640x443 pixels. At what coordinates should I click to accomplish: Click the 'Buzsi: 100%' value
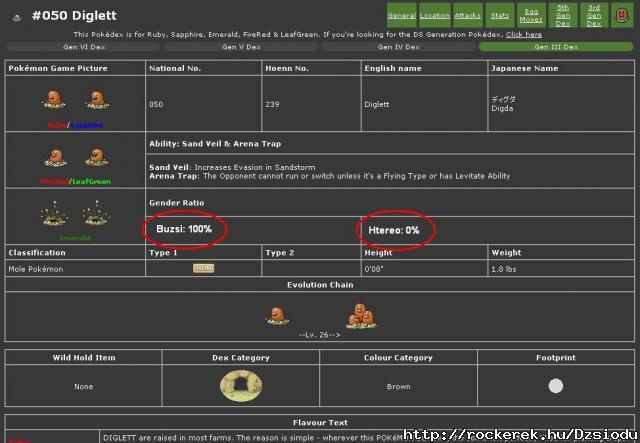pos(184,229)
